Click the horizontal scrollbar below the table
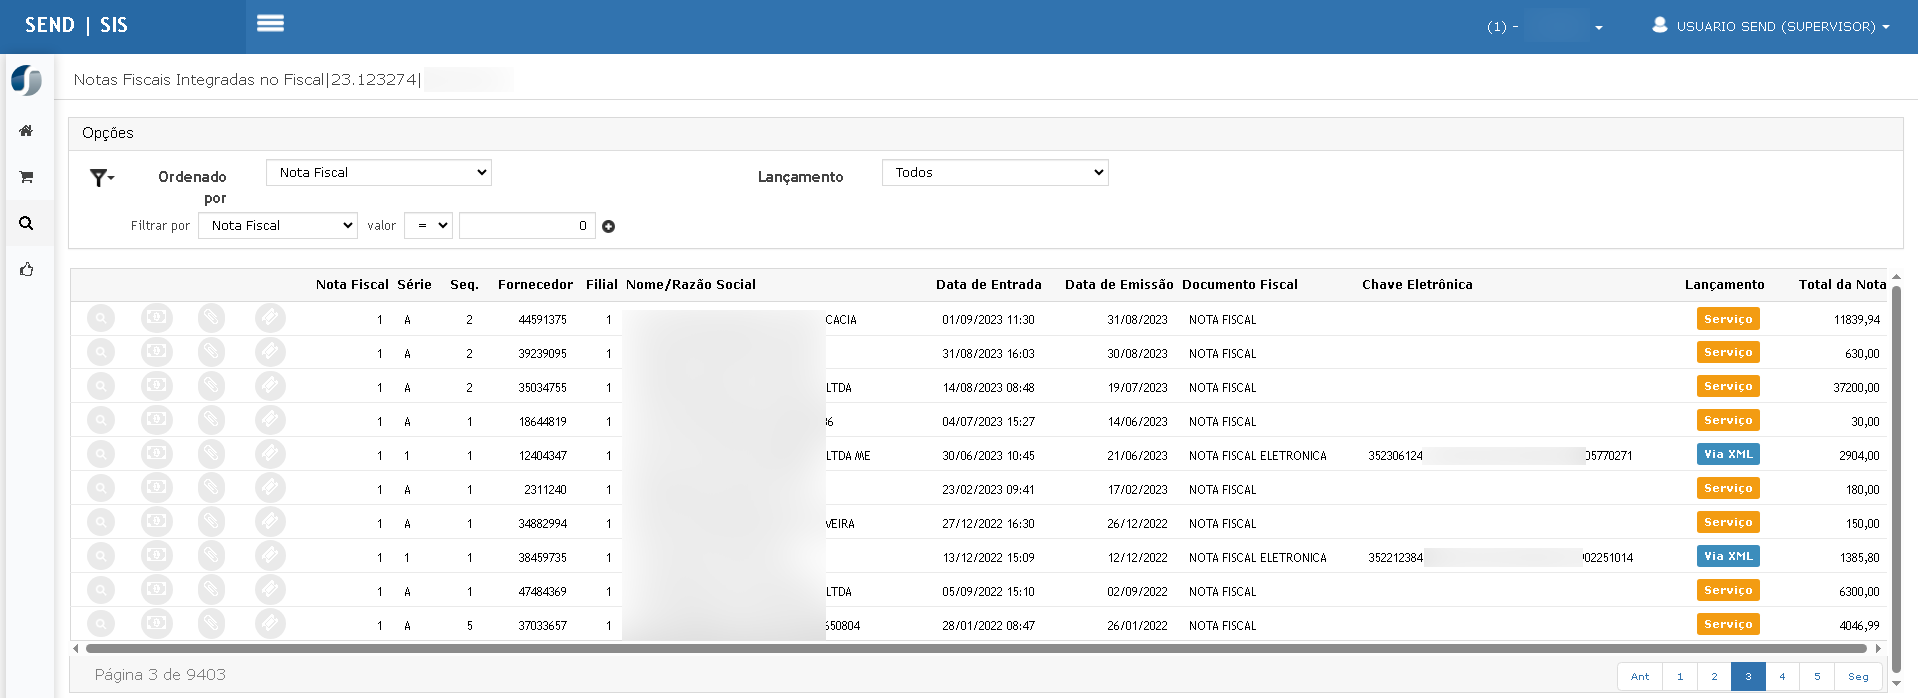 [x=975, y=649]
